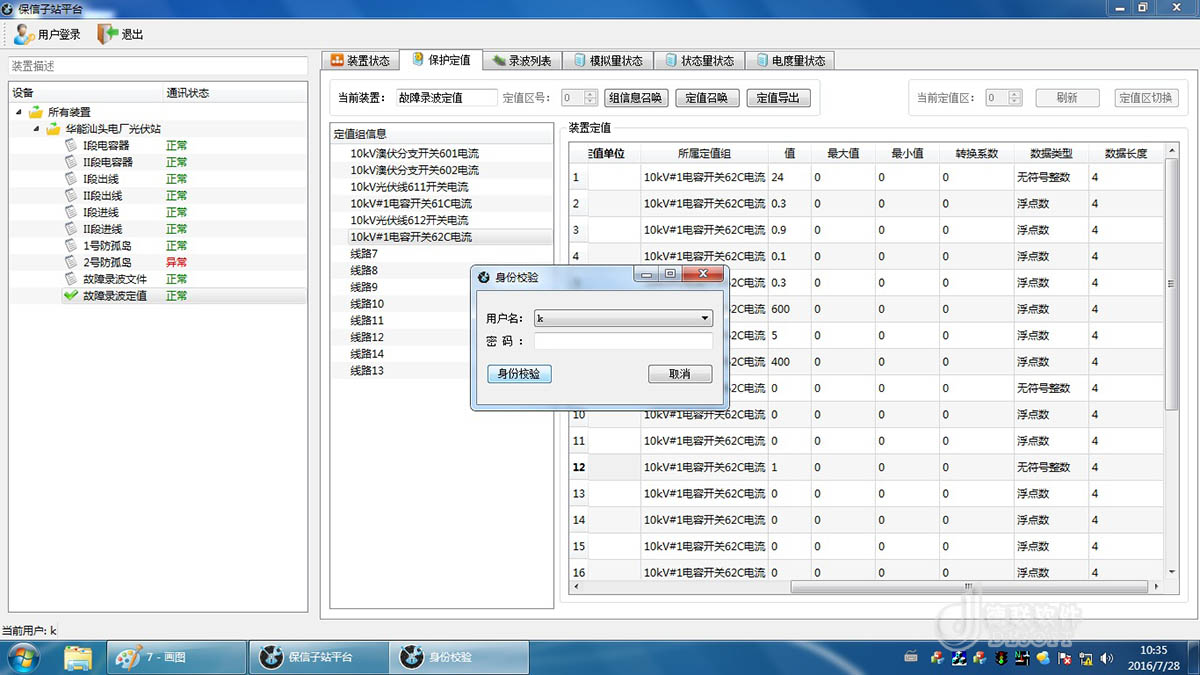Open the 录波列表 tab
This screenshot has width=1200, height=675.
521,61
